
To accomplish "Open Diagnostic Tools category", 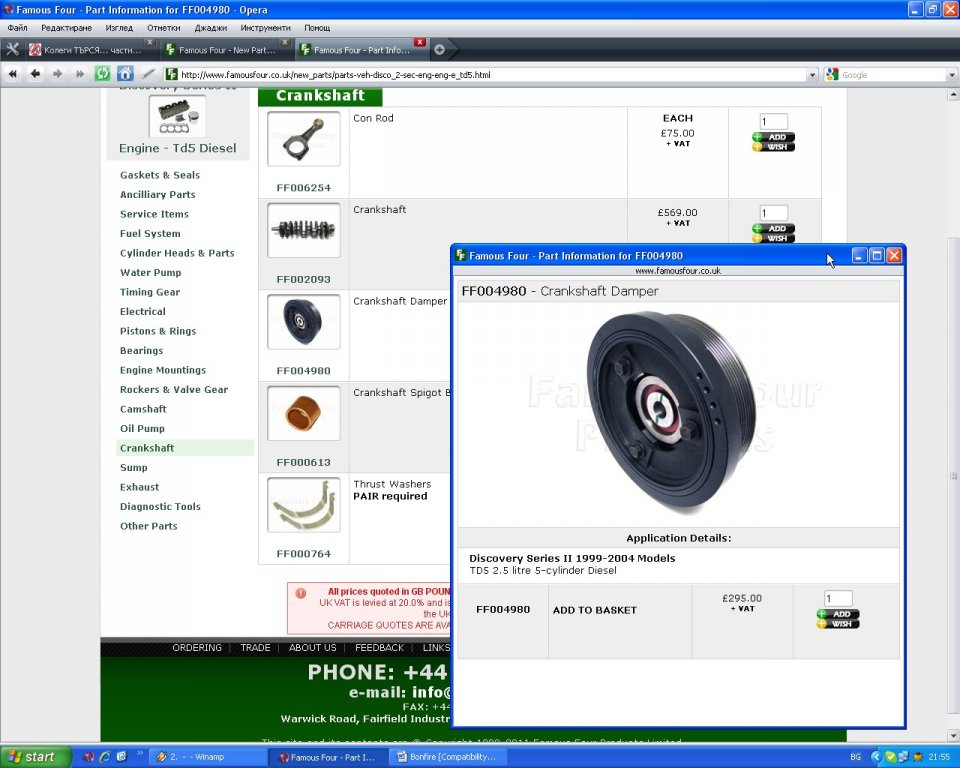I will [160, 506].
